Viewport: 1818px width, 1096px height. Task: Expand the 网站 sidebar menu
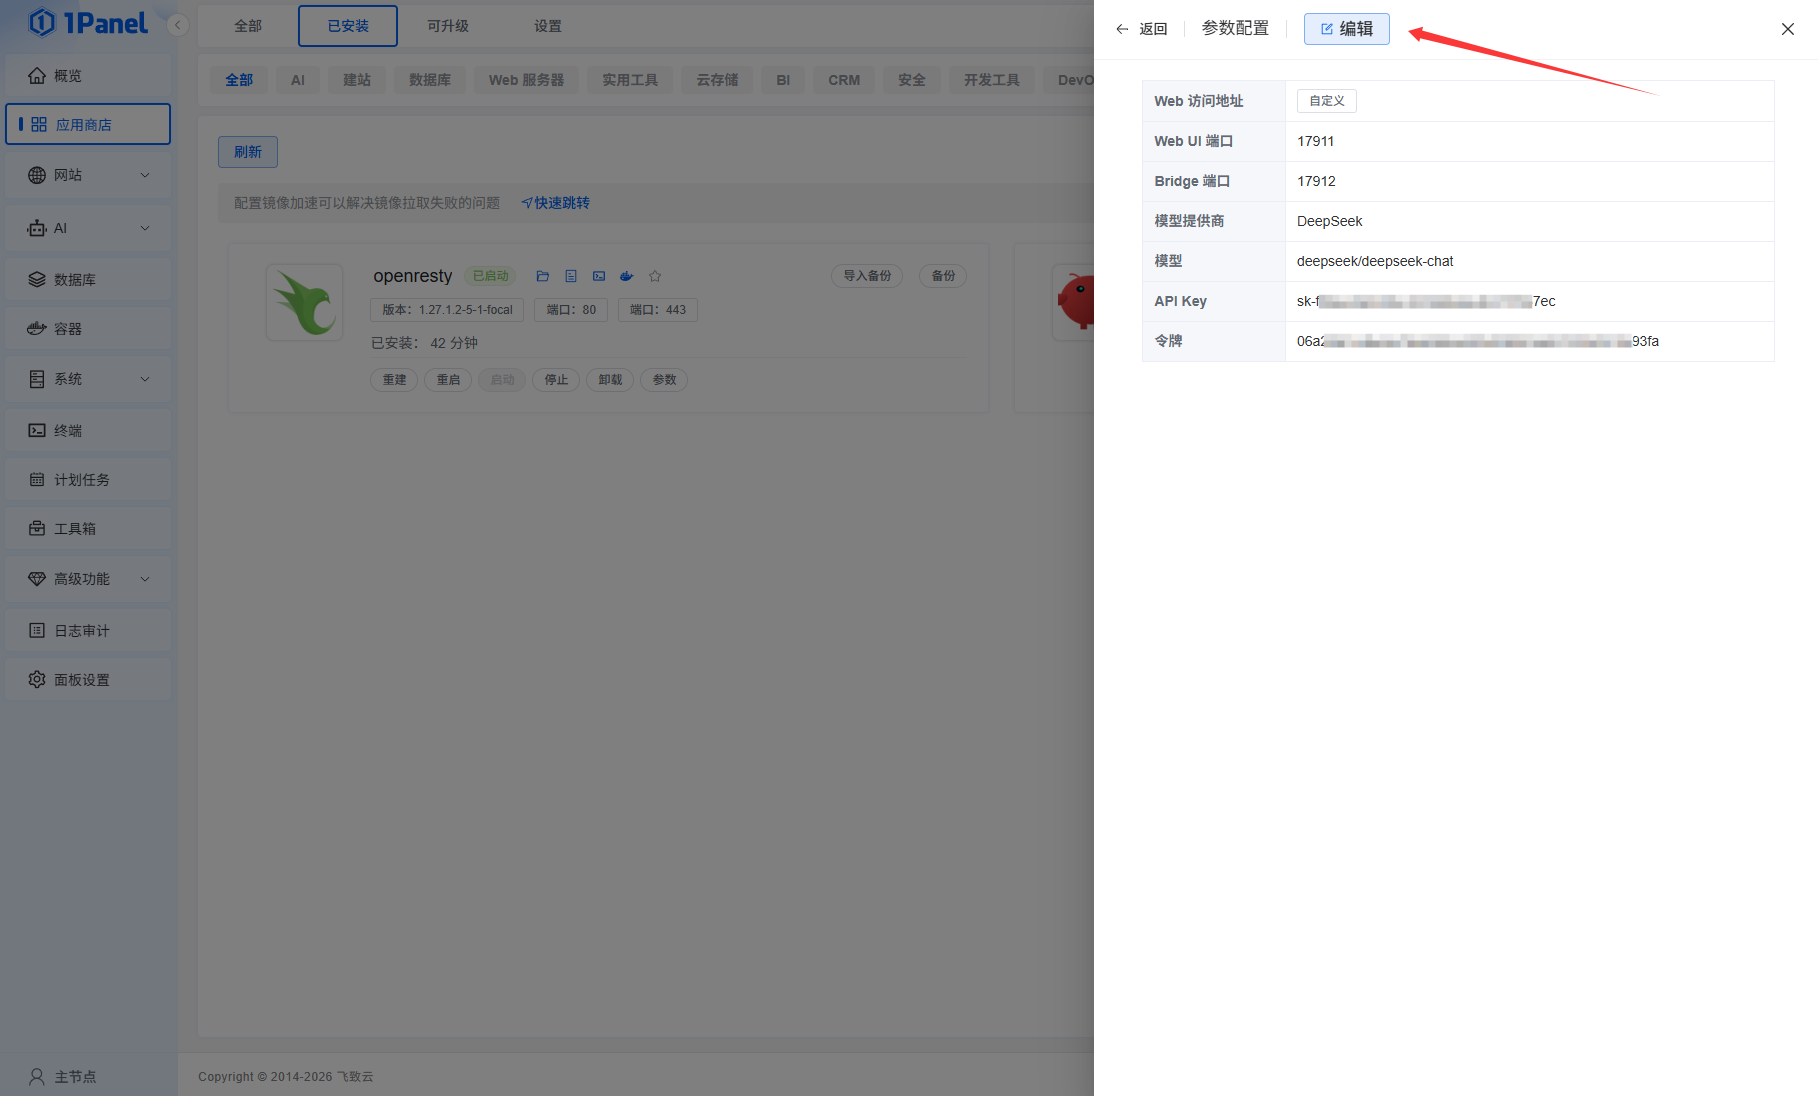click(88, 175)
